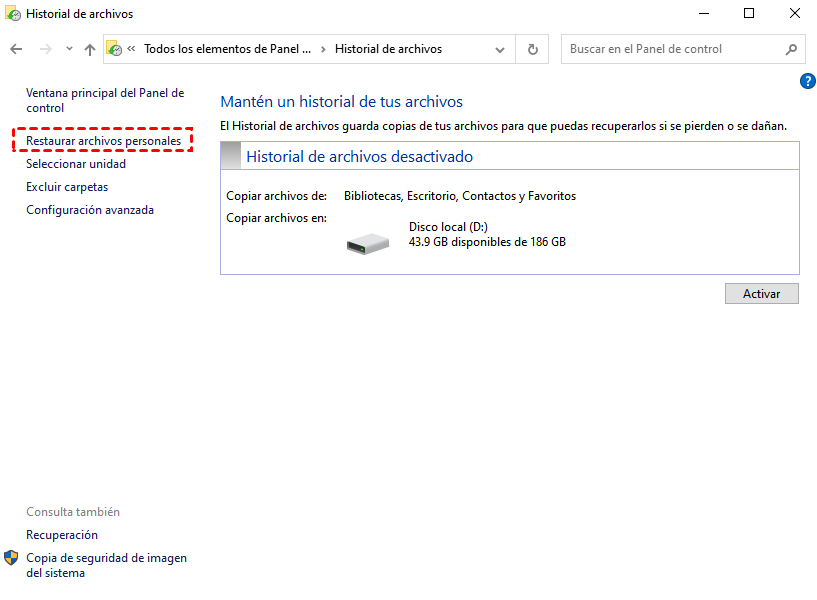Open Configuración avanzada
Viewport: 817px width, 600px height.
(90, 210)
